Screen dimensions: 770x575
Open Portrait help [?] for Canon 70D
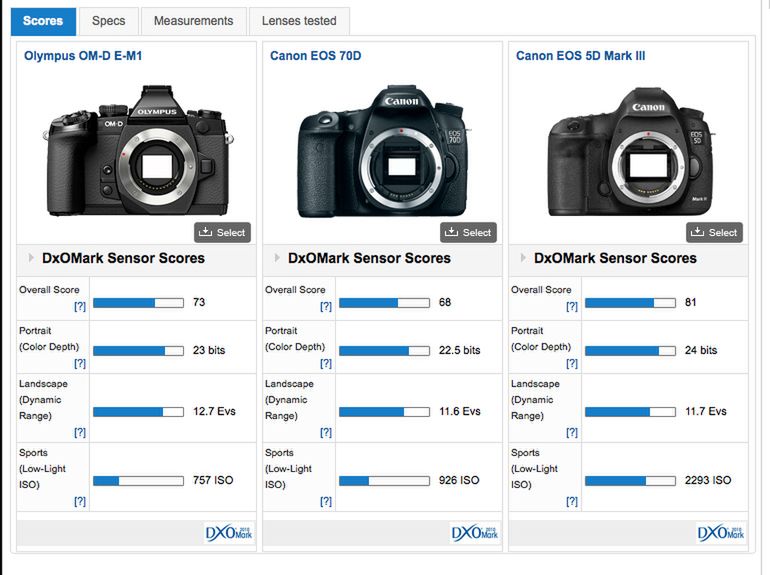326,363
